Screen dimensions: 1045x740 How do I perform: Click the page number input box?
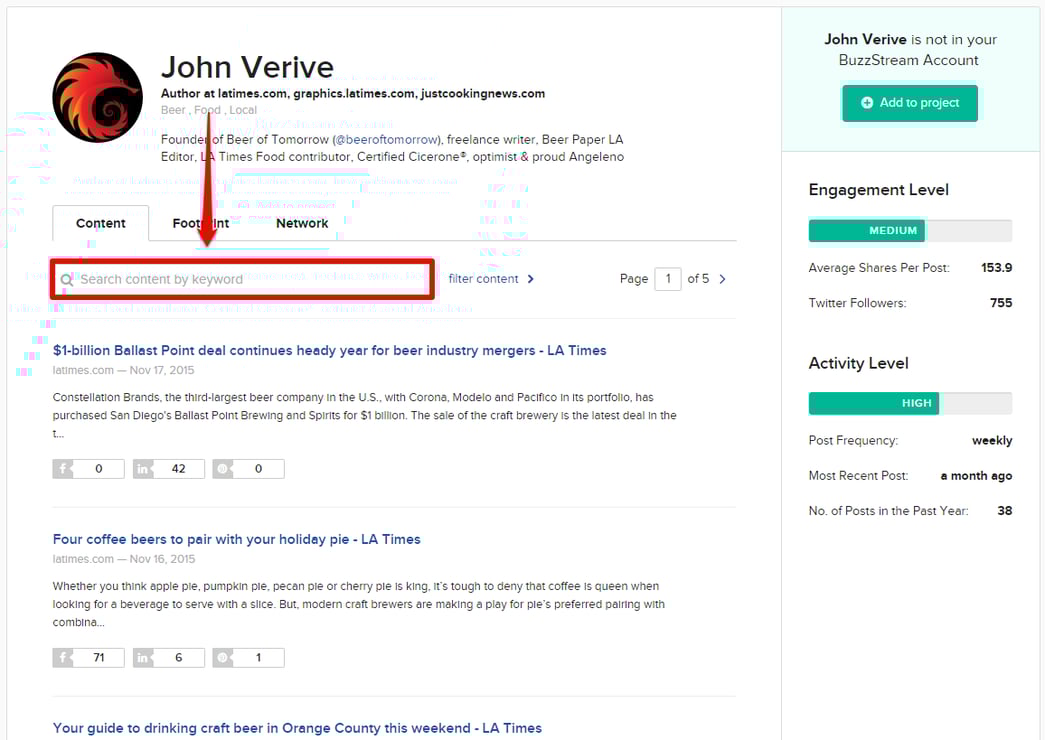point(668,279)
